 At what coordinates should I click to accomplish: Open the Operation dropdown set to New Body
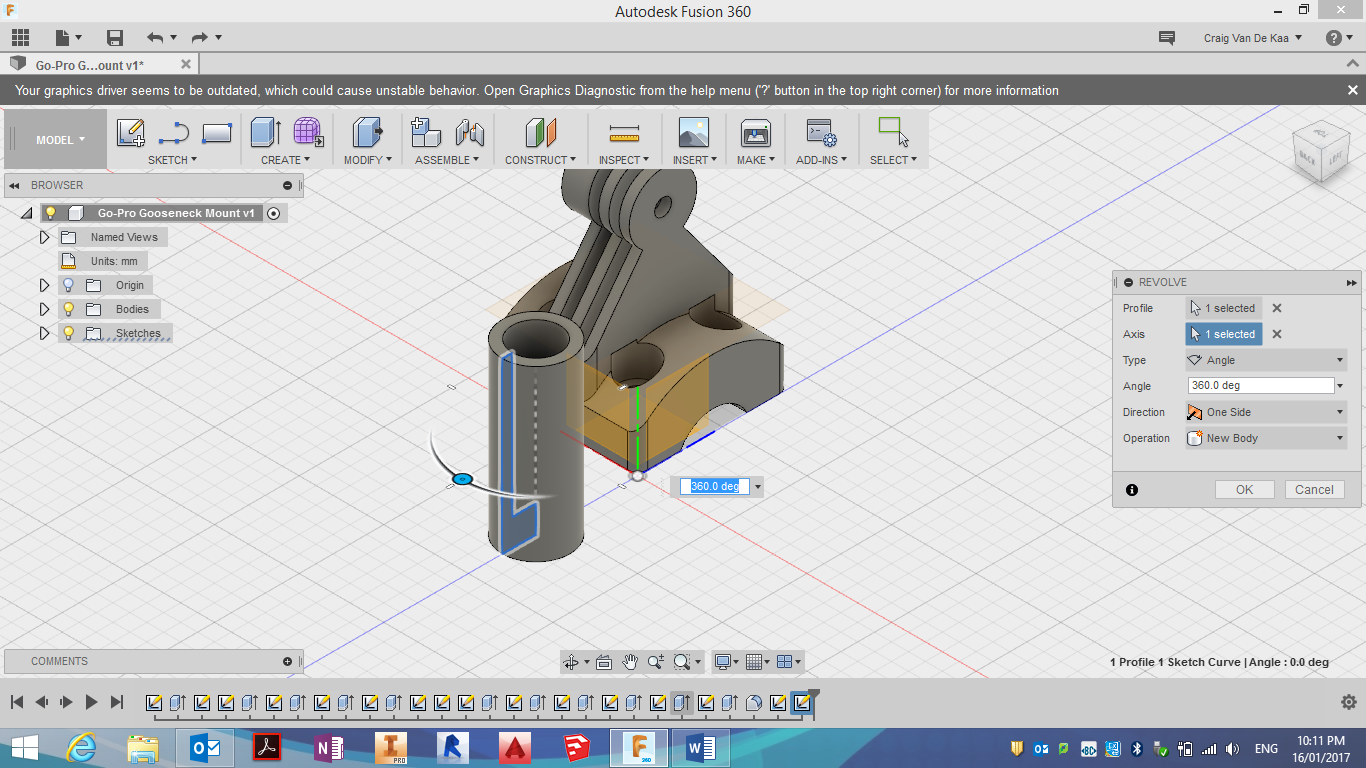coord(1266,438)
